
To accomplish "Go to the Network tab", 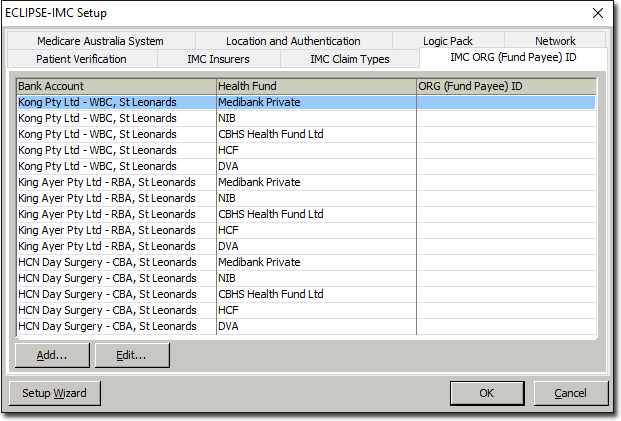I will [x=555, y=41].
